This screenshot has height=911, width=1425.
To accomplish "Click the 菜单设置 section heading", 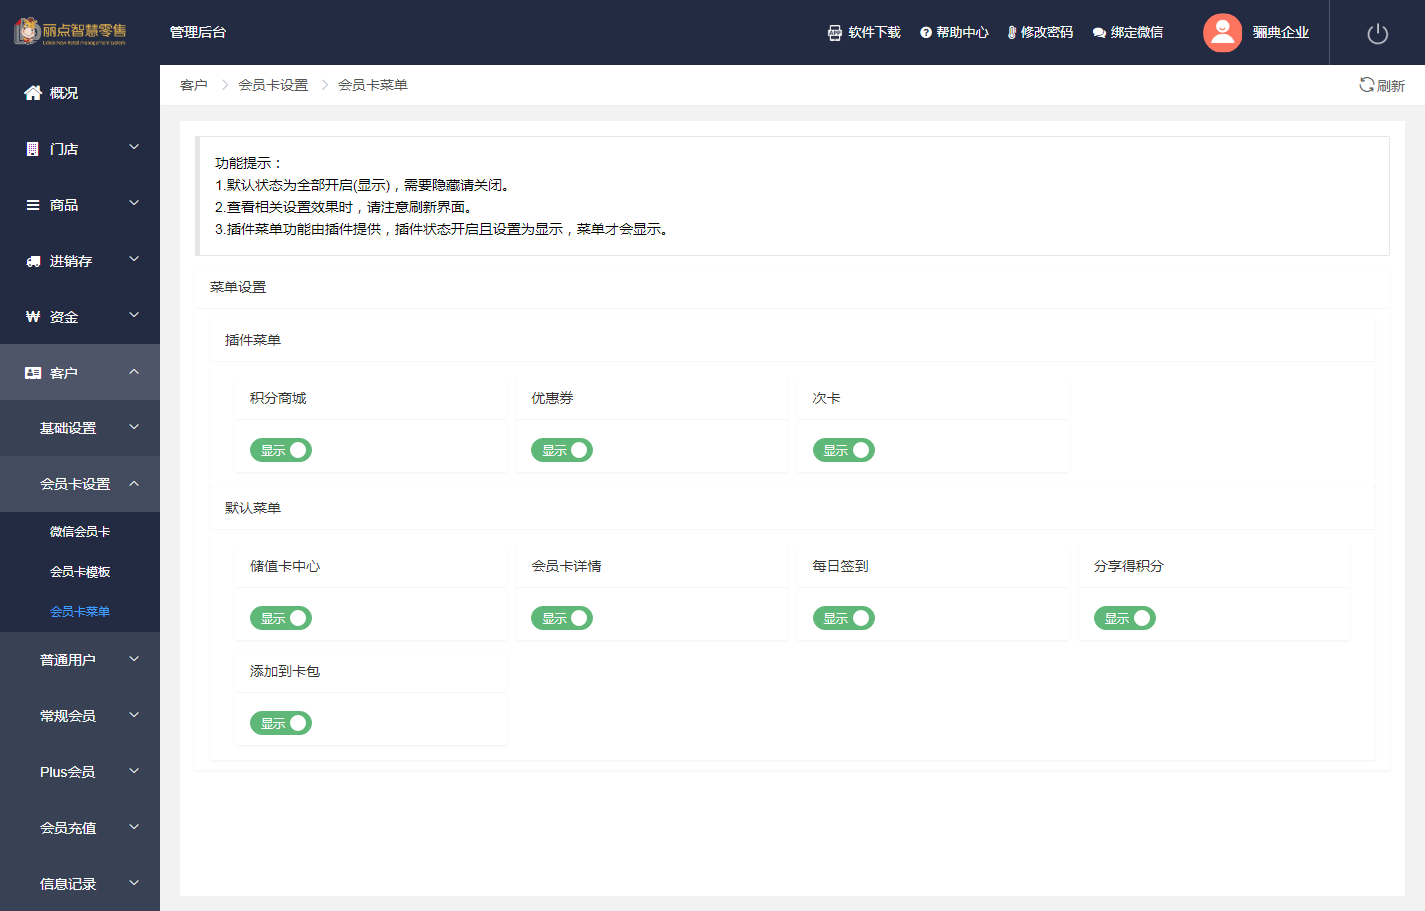I will tap(238, 287).
